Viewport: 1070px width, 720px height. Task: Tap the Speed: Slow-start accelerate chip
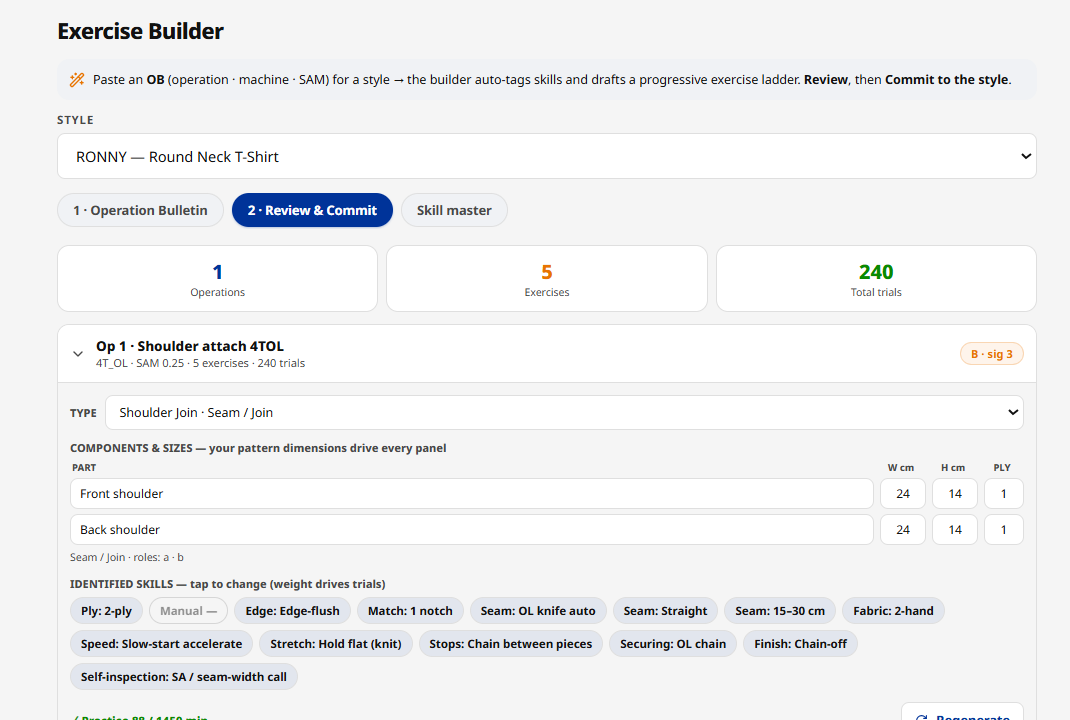point(162,644)
